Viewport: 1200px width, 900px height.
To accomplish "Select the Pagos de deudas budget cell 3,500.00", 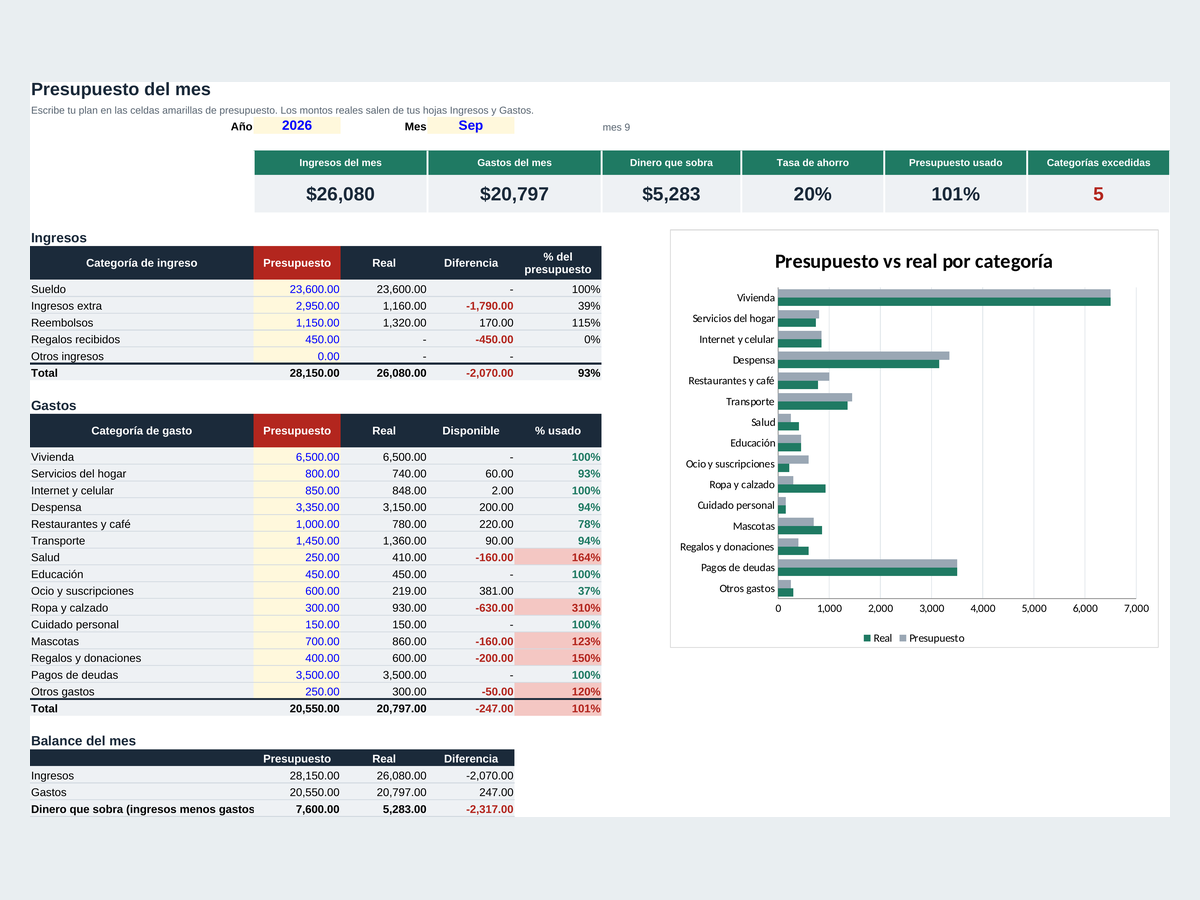I will 297,675.
